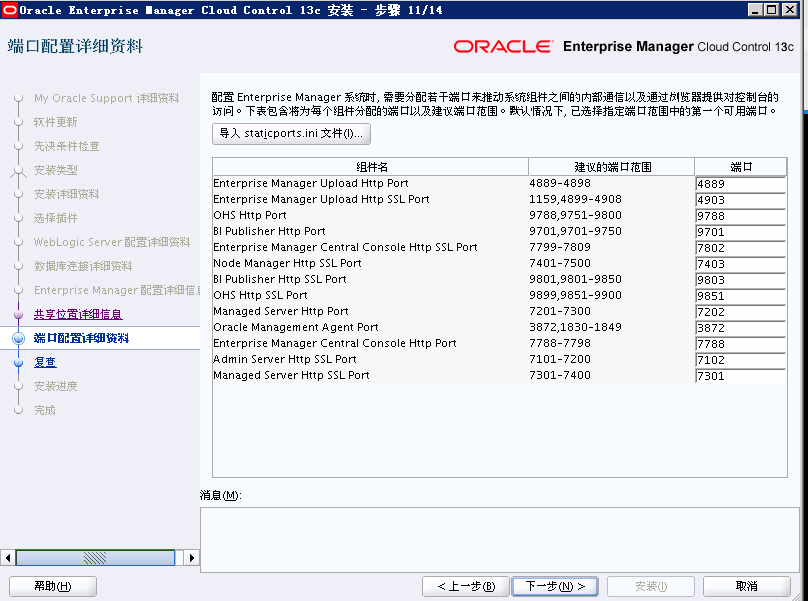This screenshot has width=808, height=601.
Task: Click the '安装进度' step in sidebar
Action: [56, 386]
